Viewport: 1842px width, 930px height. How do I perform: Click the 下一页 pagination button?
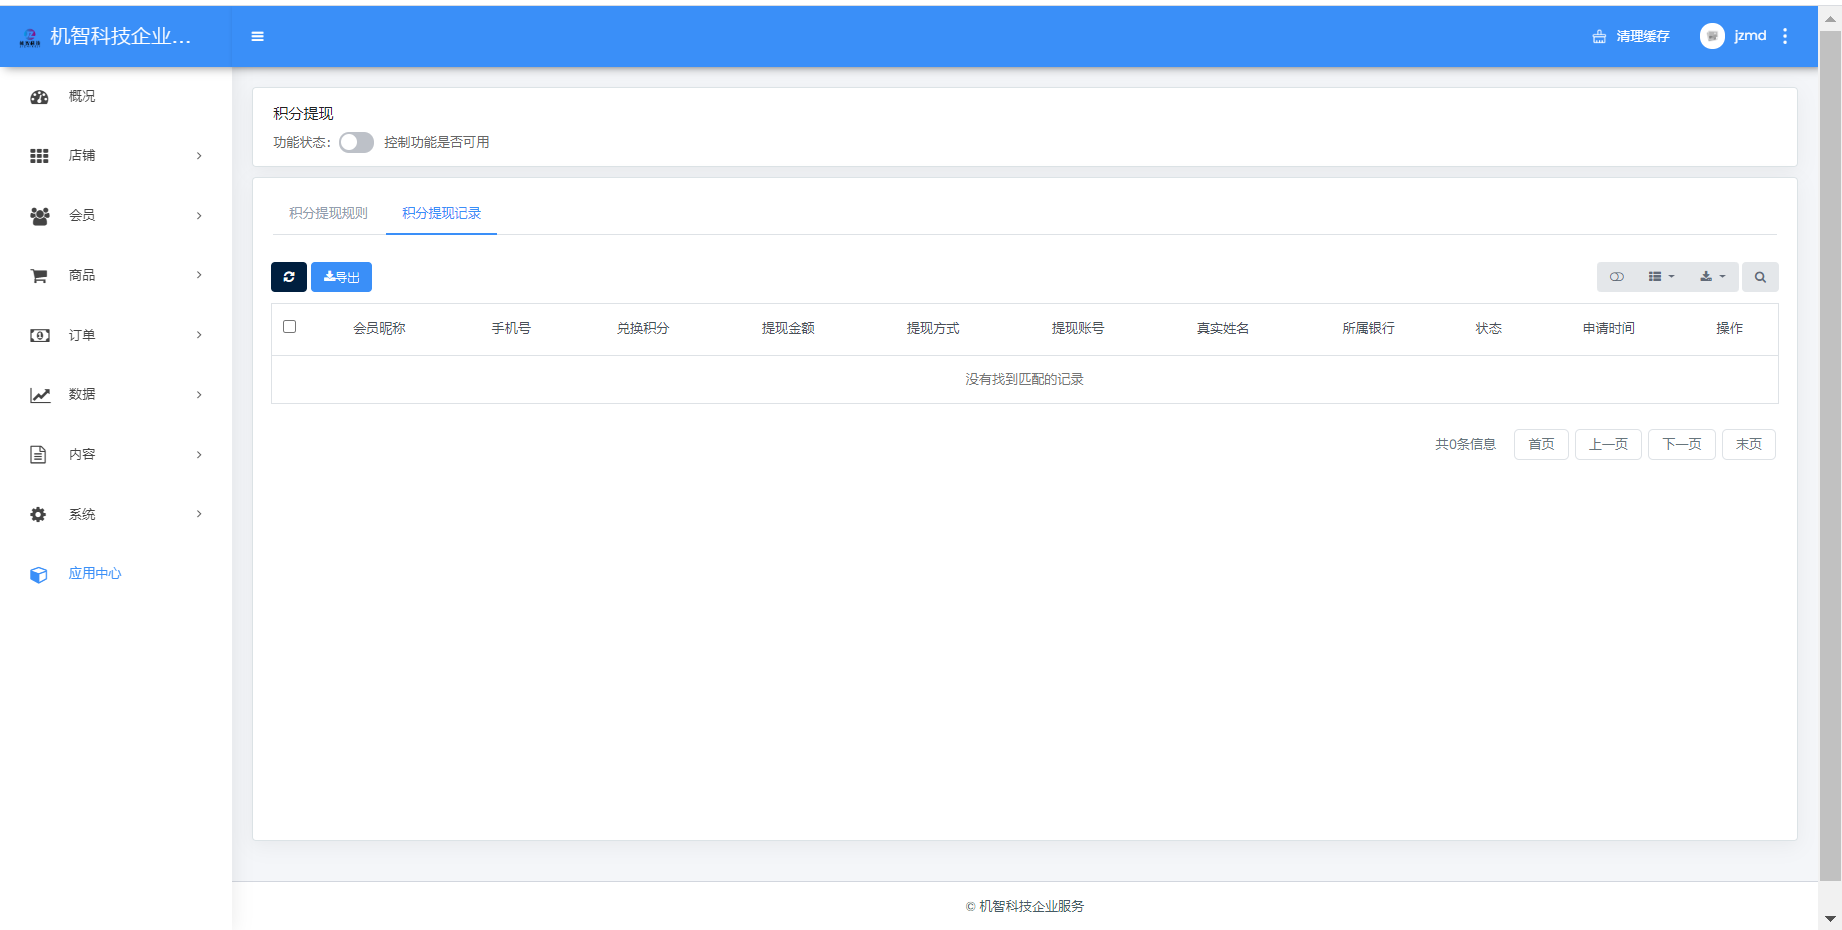pyautogui.click(x=1682, y=444)
